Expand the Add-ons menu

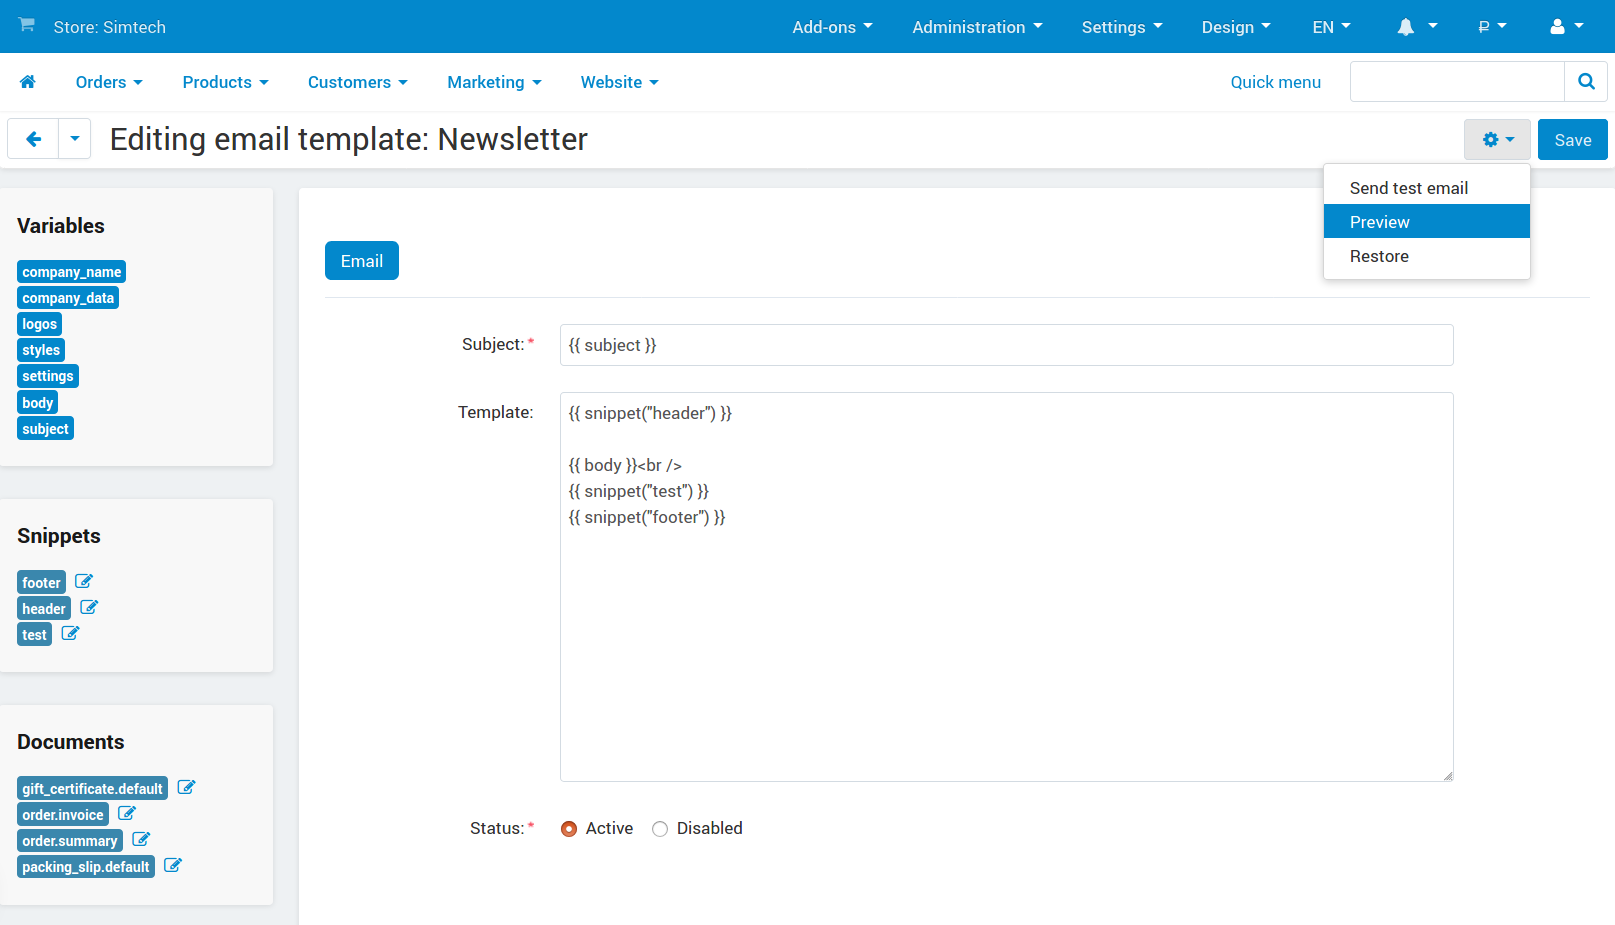(x=832, y=27)
